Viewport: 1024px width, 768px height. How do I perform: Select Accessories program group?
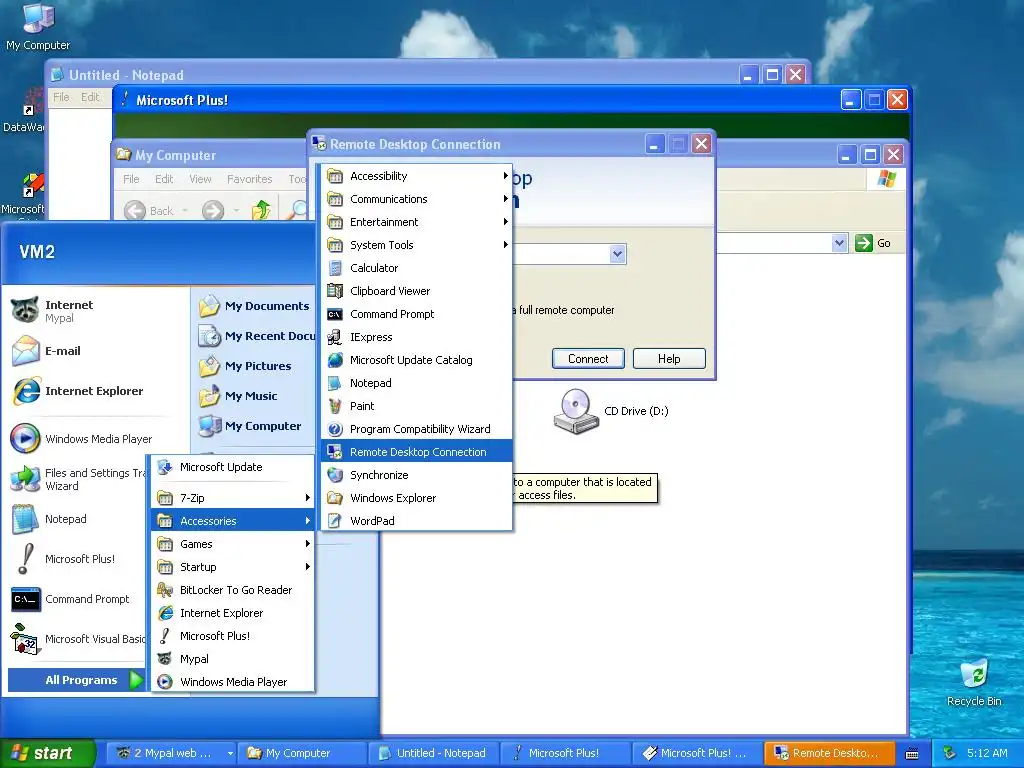coord(232,520)
